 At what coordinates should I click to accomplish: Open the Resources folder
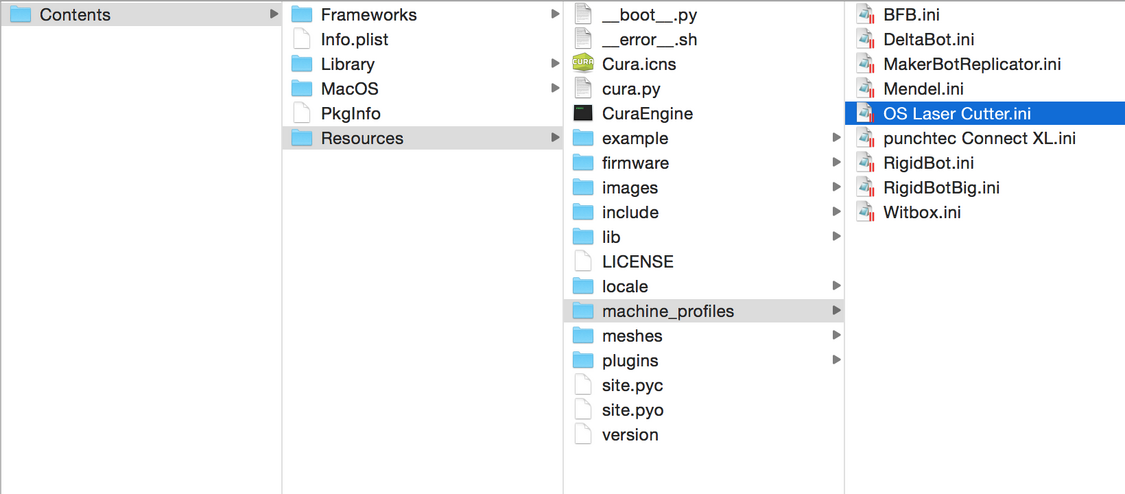(361, 138)
